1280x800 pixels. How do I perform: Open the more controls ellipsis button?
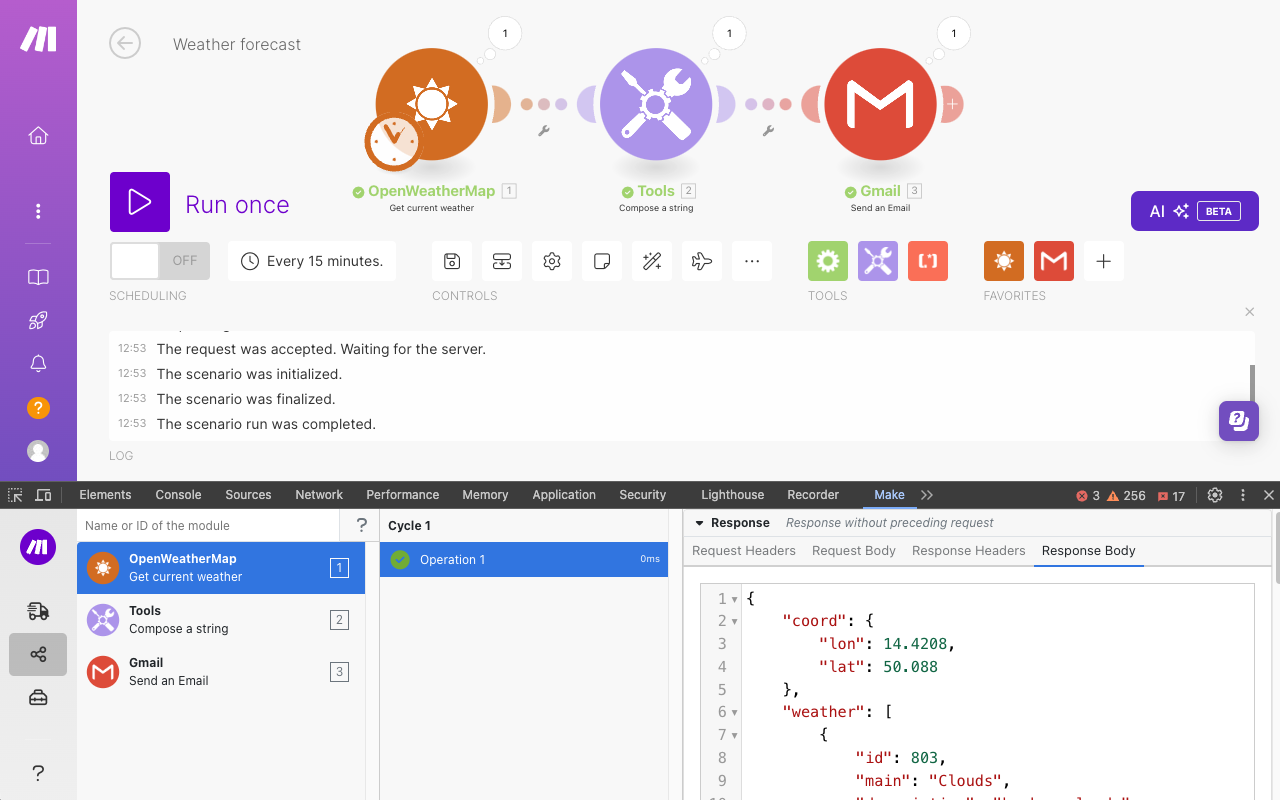pos(752,261)
